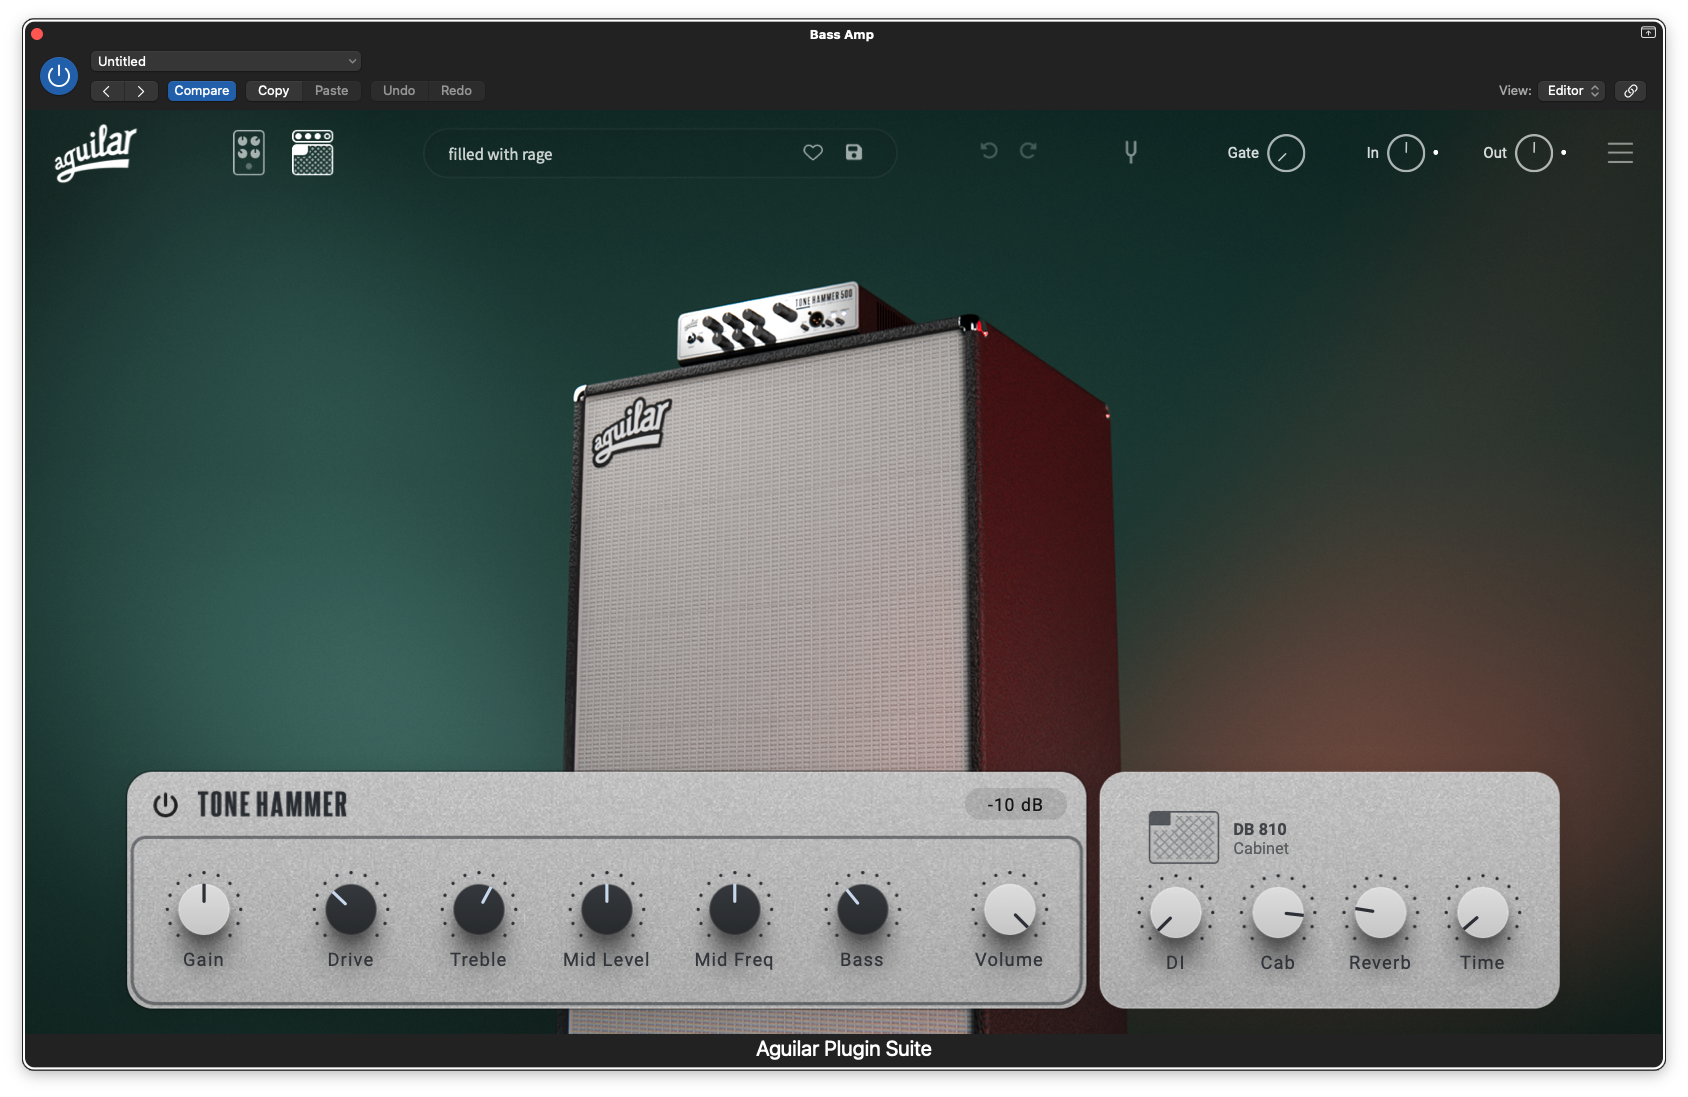This screenshot has width=1688, height=1097.
Task: Click the 'DB 810' cabinet name text
Action: (x=1260, y=829)
